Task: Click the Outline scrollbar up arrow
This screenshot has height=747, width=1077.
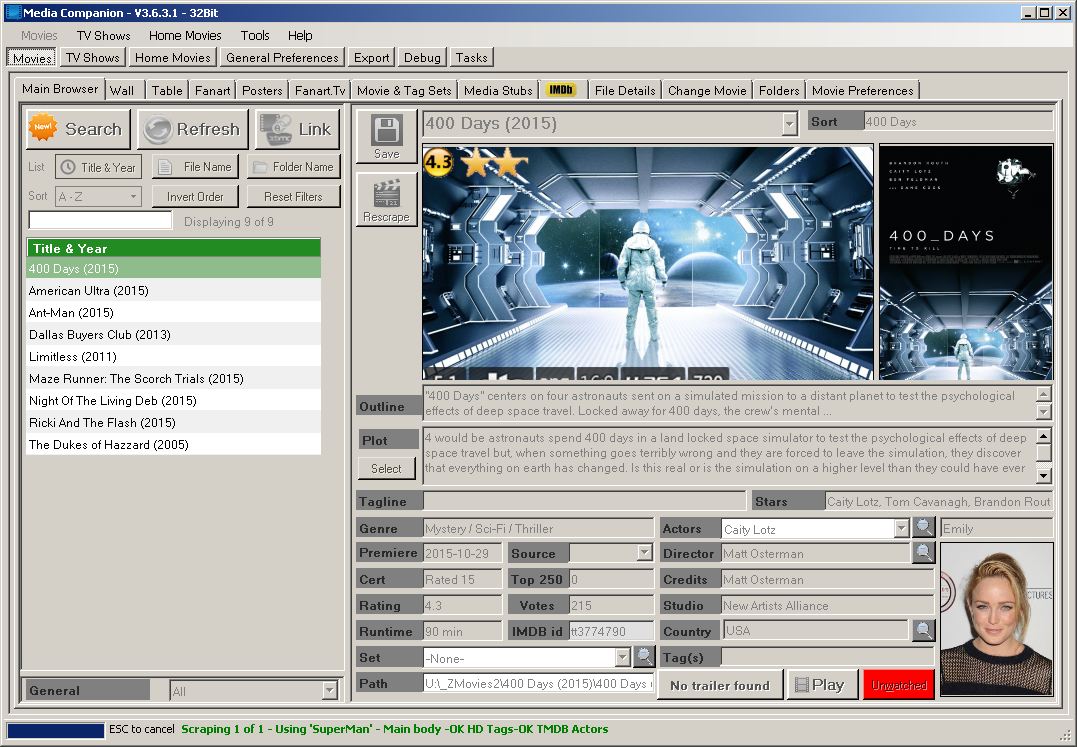Action: point(1043,394)
